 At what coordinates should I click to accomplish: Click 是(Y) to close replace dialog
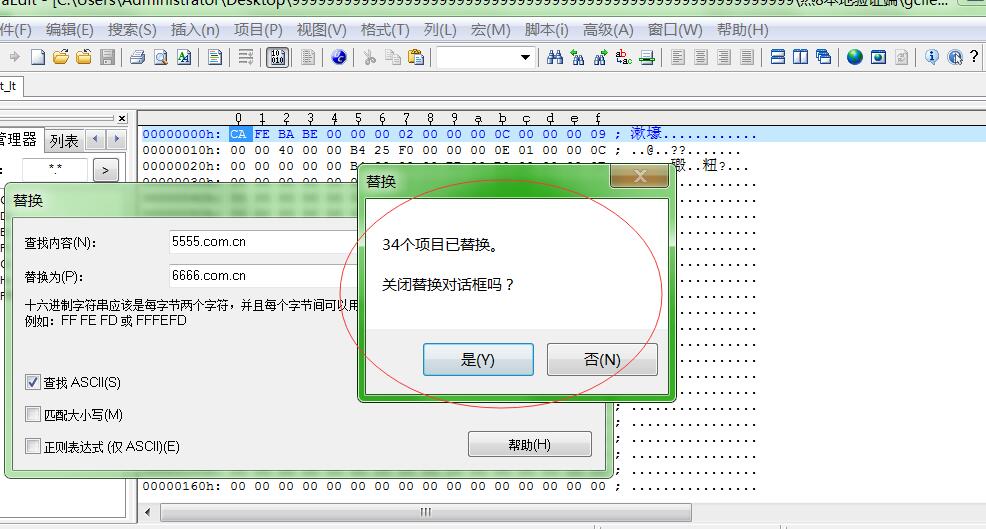pos(478,360)
